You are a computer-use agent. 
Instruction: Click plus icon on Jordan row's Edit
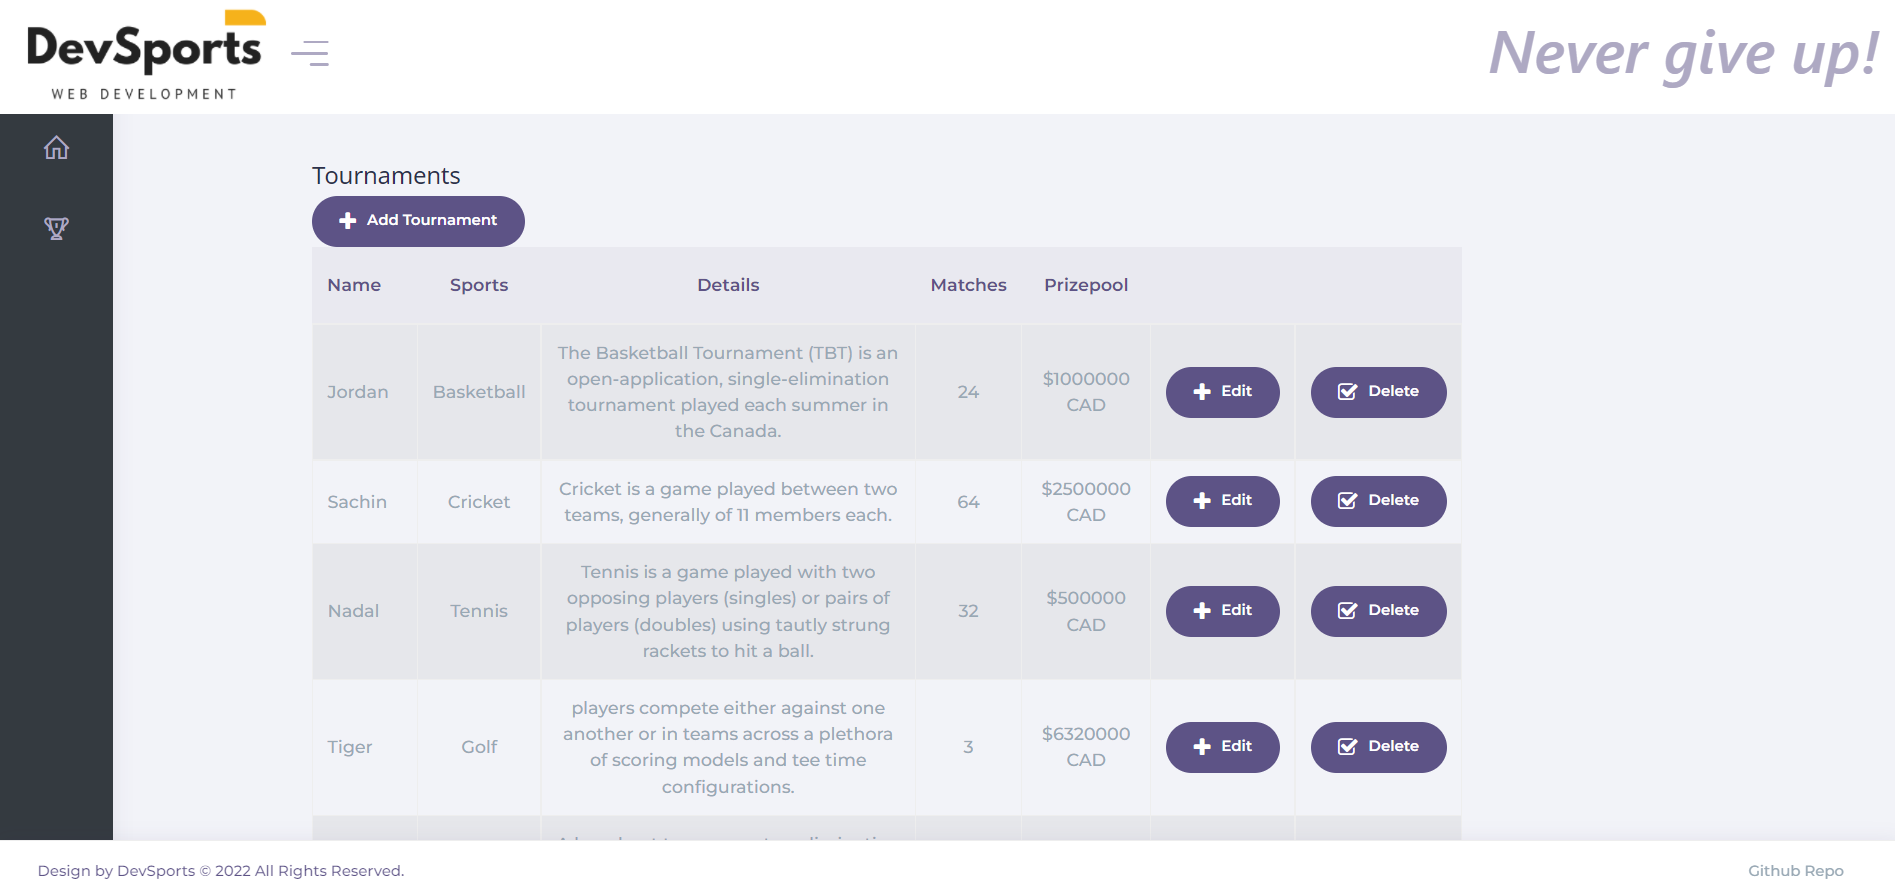pyautogui.click(x=1202, y=392)
